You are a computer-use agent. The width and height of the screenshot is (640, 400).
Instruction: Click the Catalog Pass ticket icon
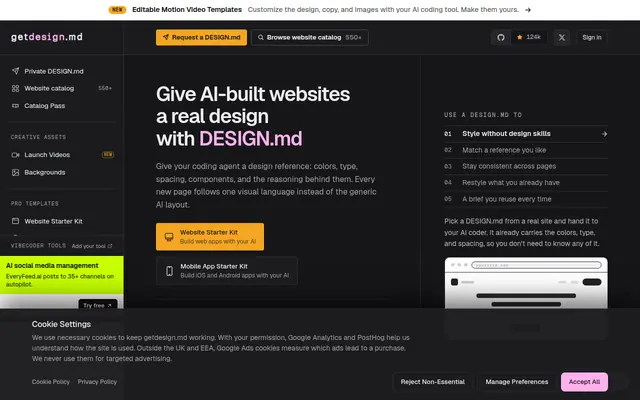[16, 106]
